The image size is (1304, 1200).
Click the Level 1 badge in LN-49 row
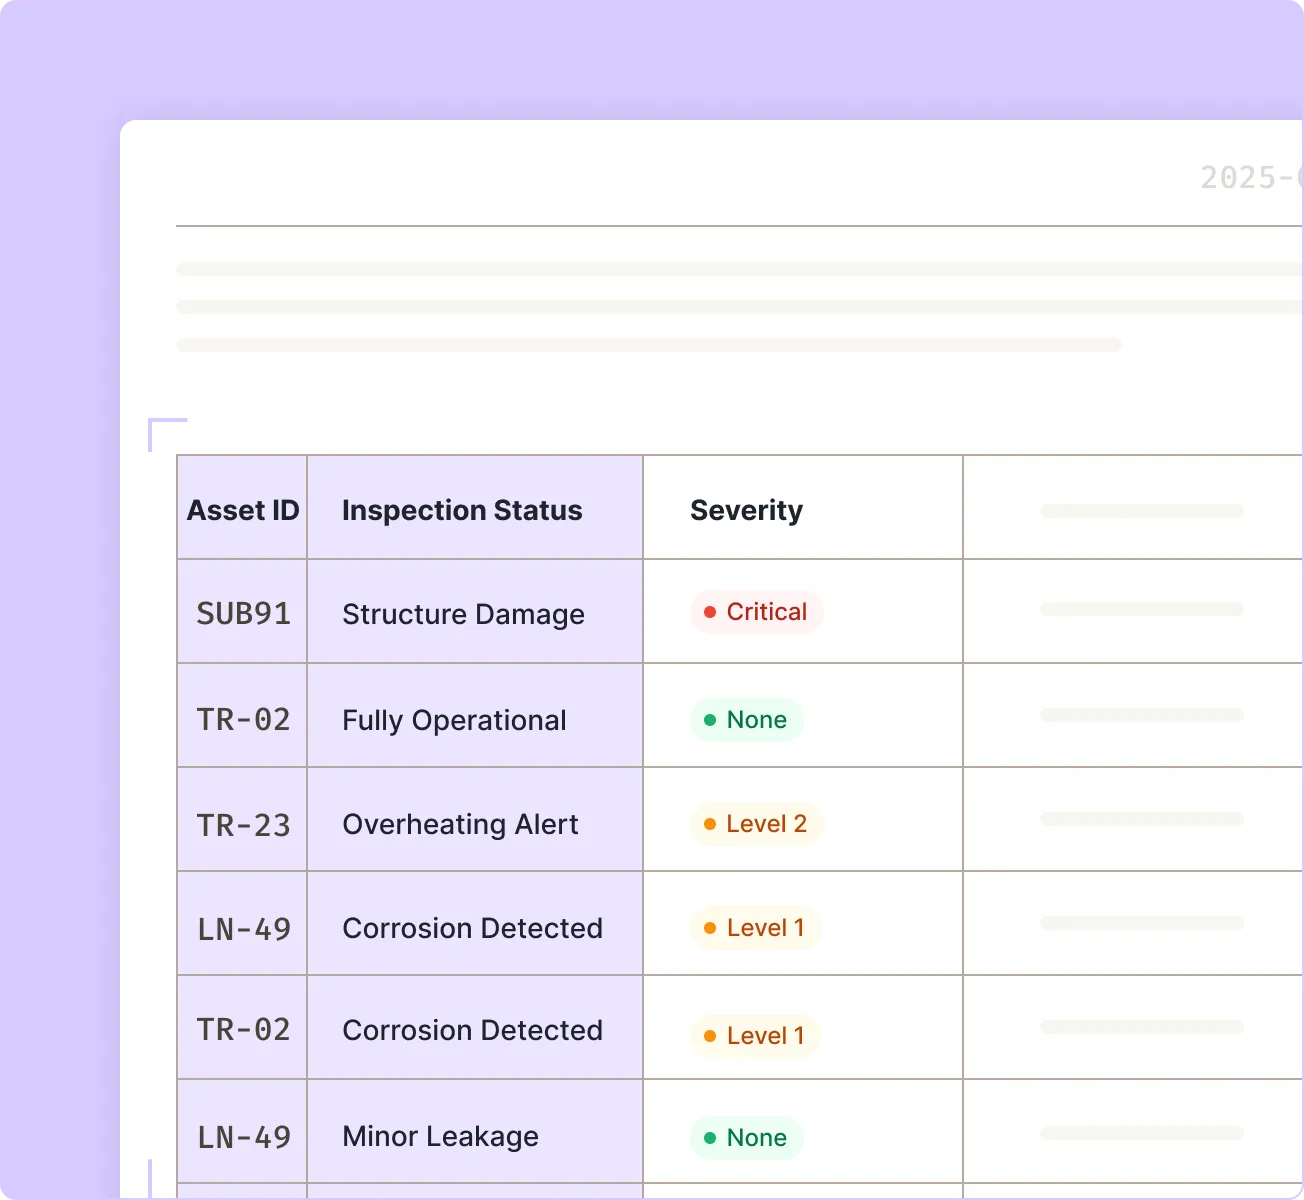(x=755, y=928)
